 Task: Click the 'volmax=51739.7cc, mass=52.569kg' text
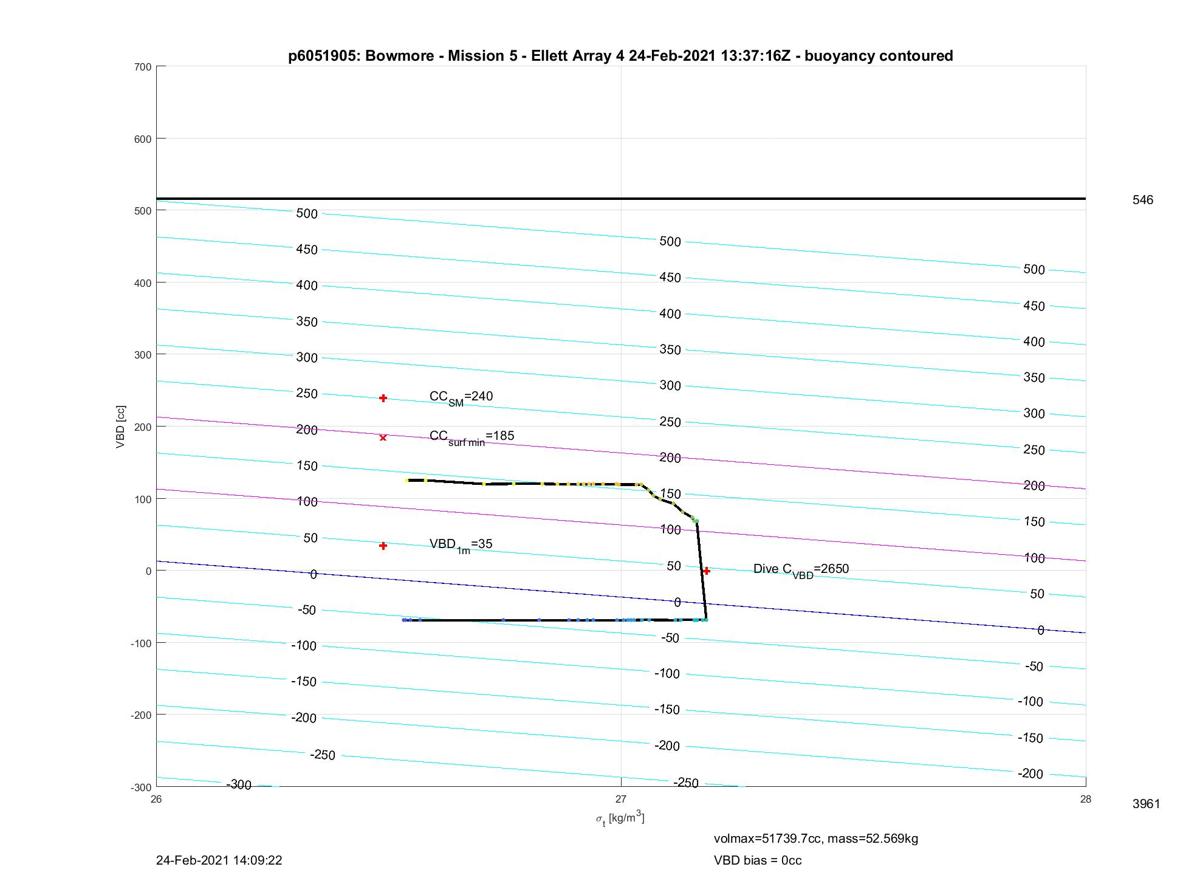coord(816,838)
